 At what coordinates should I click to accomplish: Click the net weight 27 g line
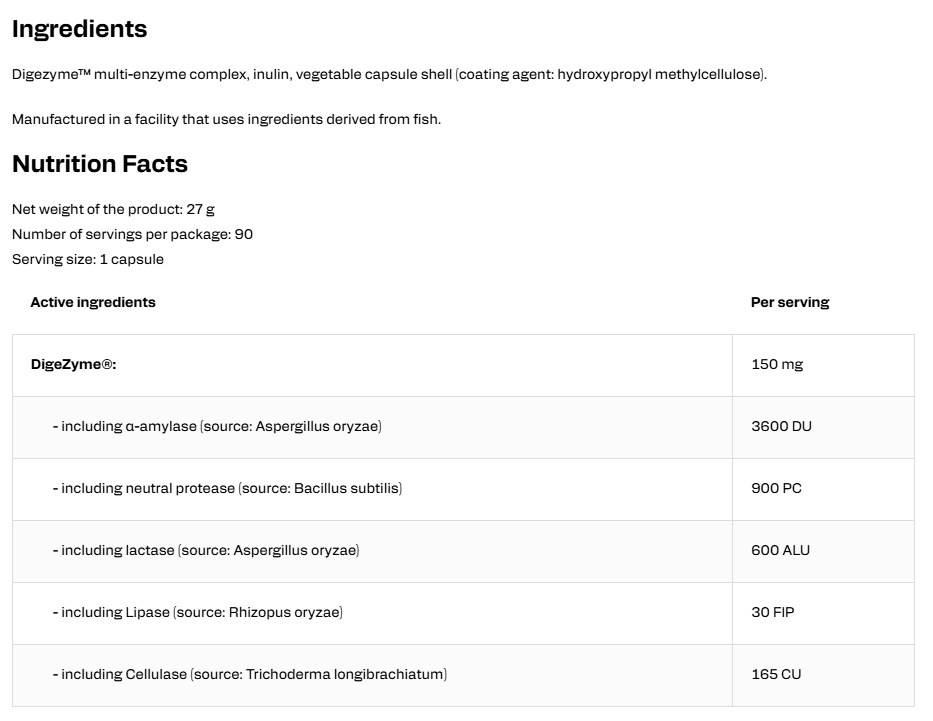pos(113,209)
